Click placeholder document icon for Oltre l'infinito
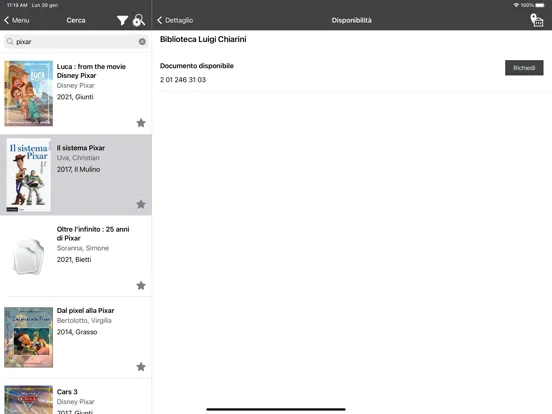 click(29, 256)
